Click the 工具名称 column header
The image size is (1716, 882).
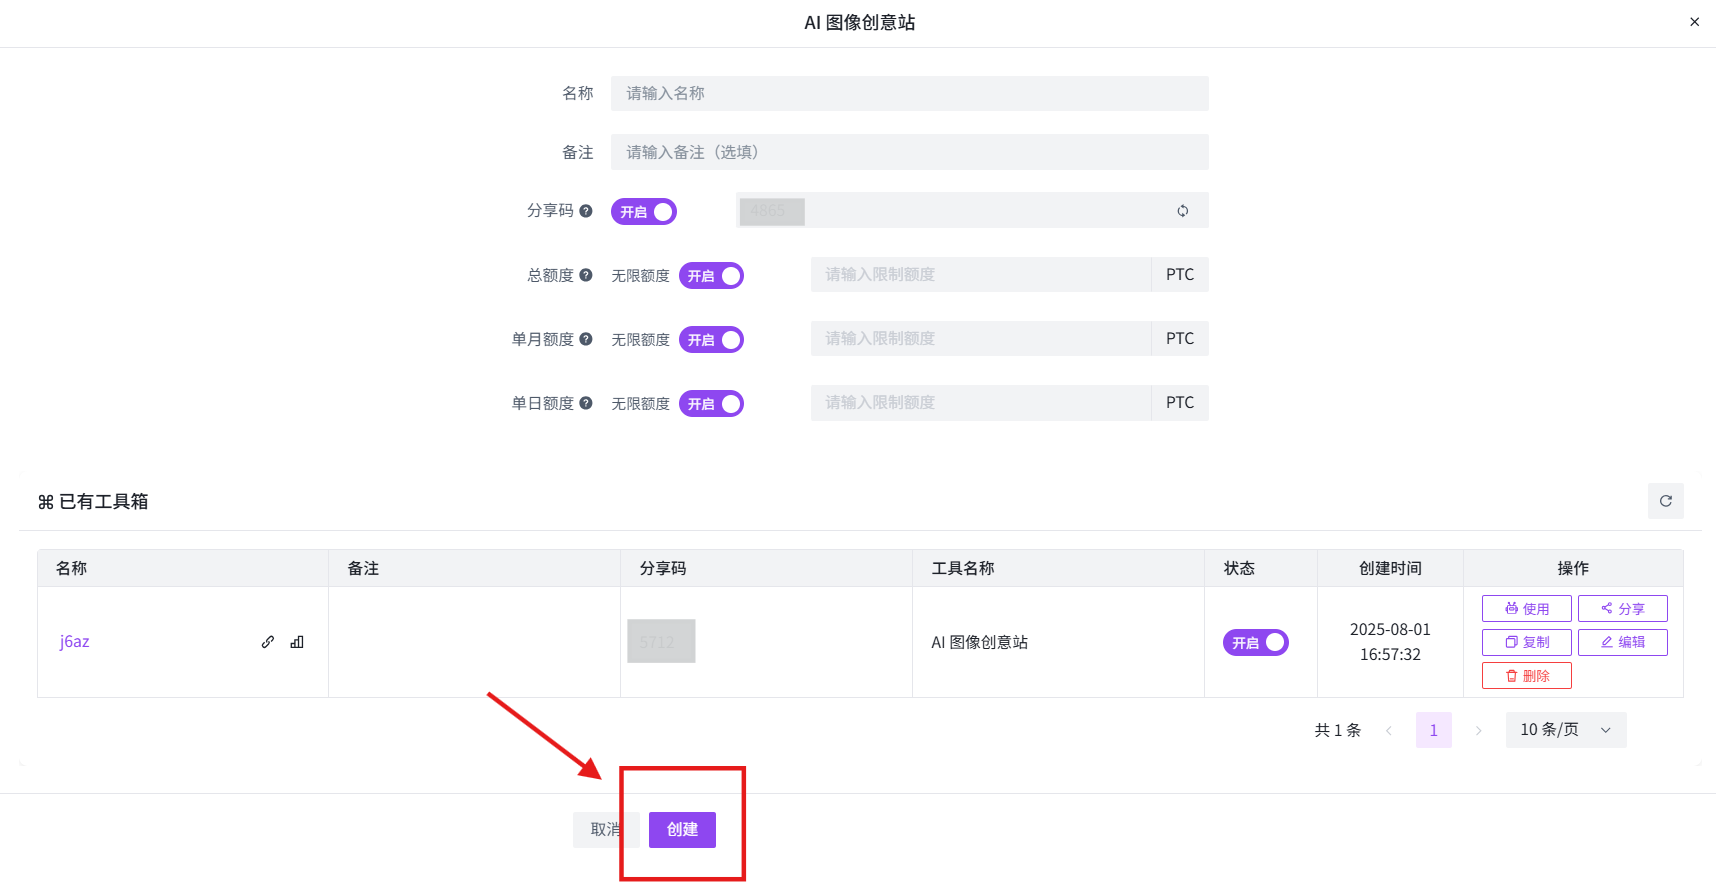[x=1058, y=568]
